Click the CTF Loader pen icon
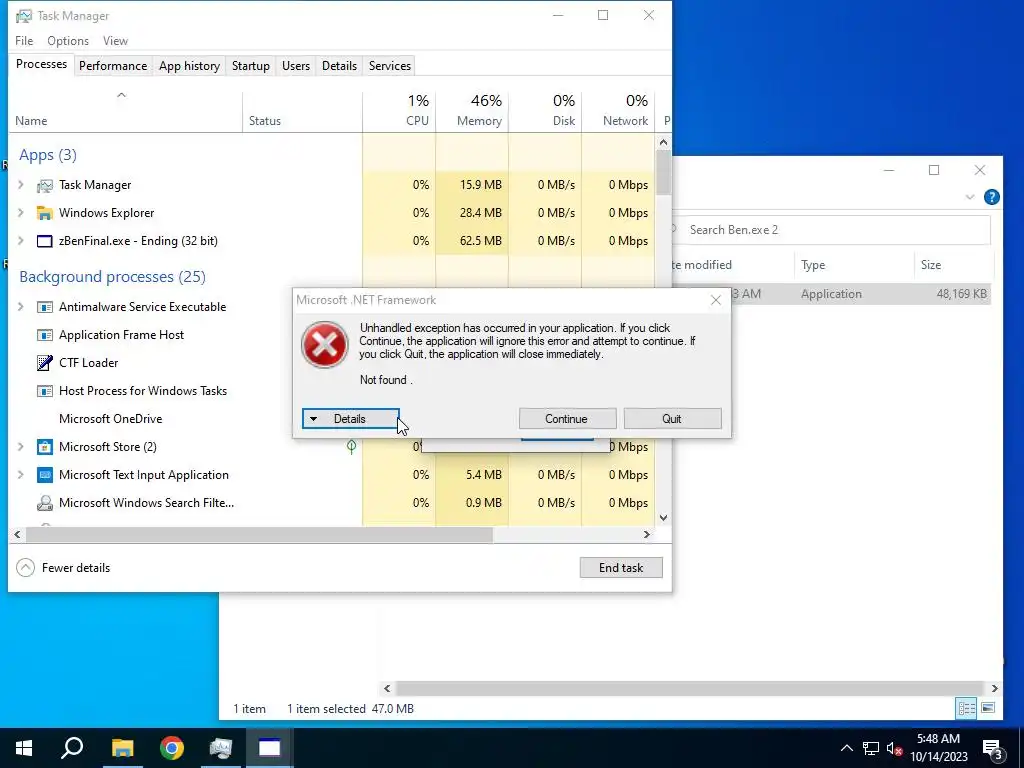 (x=44, y=363)
